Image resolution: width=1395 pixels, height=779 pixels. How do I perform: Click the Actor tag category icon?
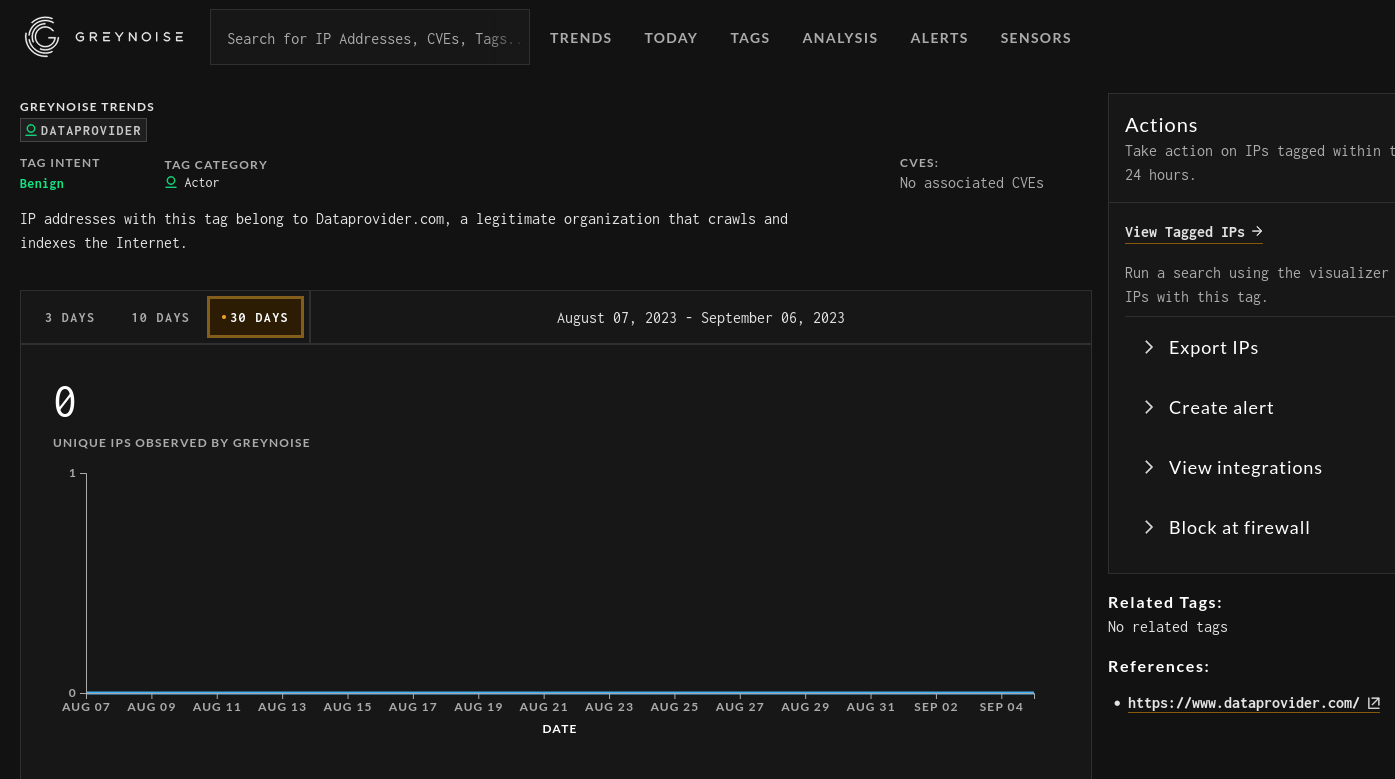[171, 182]
